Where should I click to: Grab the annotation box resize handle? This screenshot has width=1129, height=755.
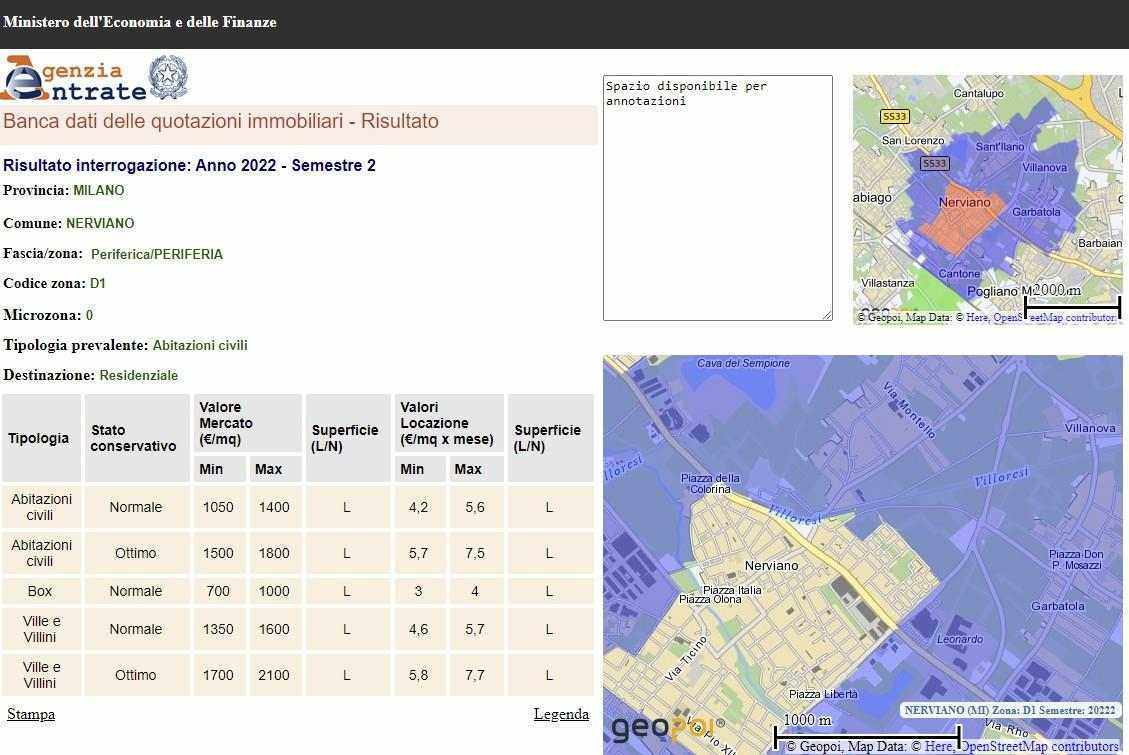pyautogui.click(x=827, y=316)
